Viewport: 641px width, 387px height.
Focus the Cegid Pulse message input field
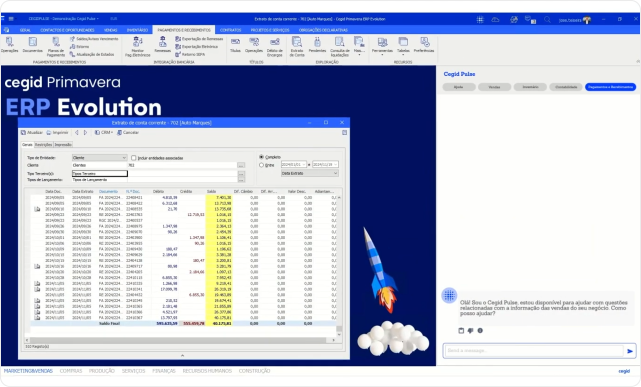coord(534,351)
